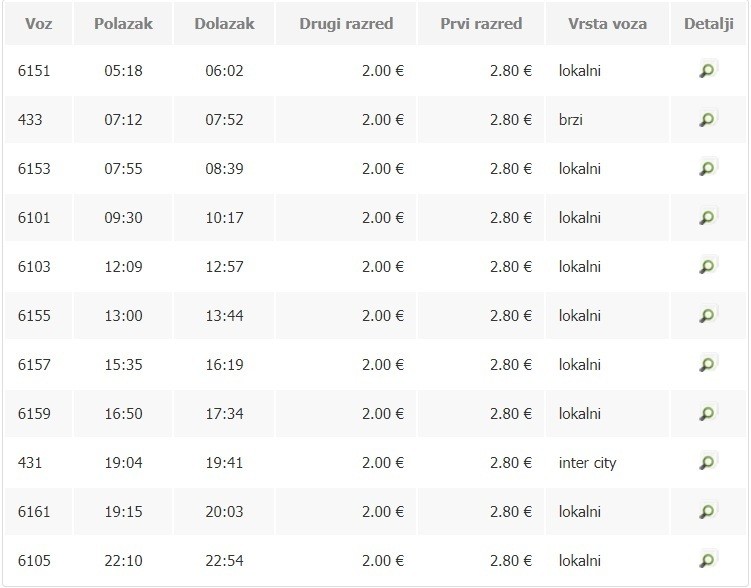The image size is (751, 588).
Task: View details for train 6105
Action: 707,561
